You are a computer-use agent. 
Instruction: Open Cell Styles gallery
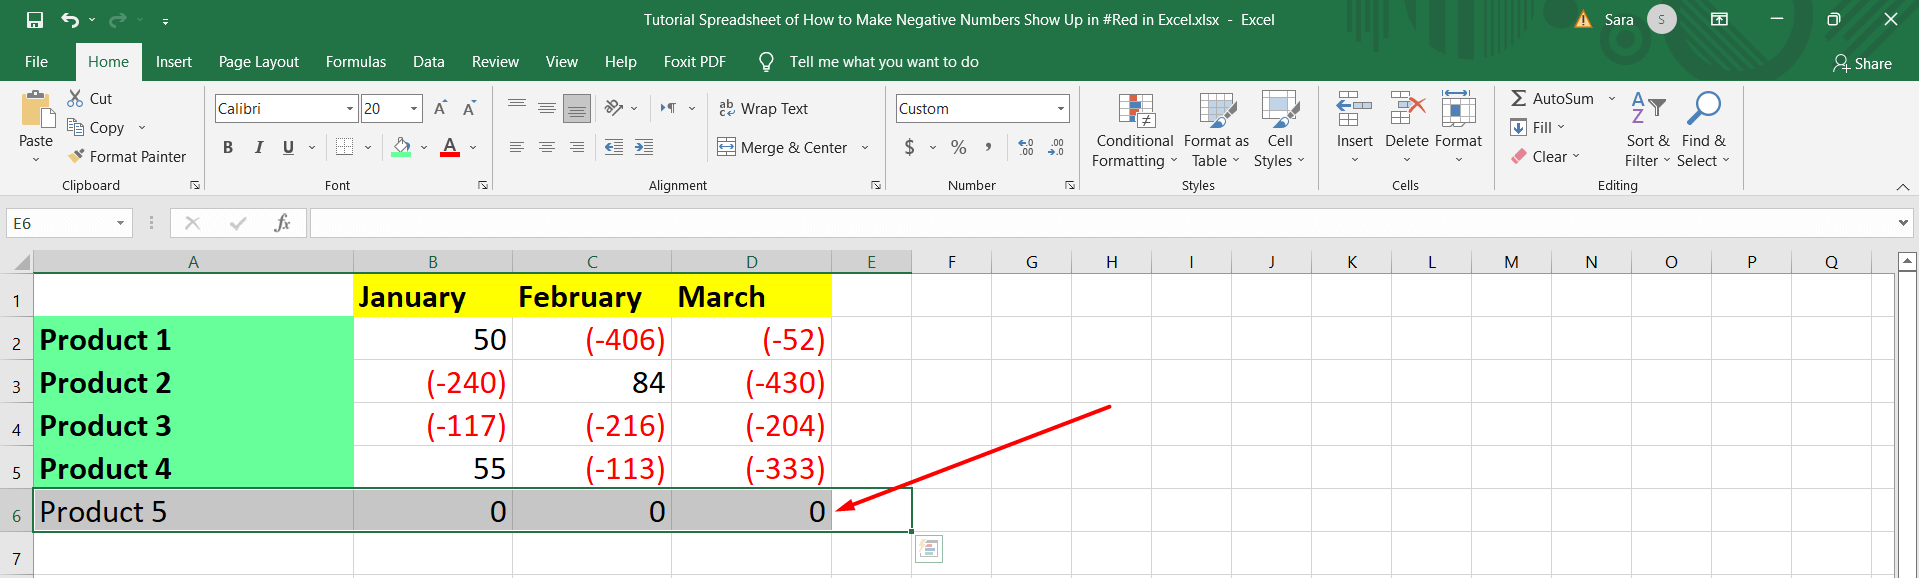pos(1279,130)
